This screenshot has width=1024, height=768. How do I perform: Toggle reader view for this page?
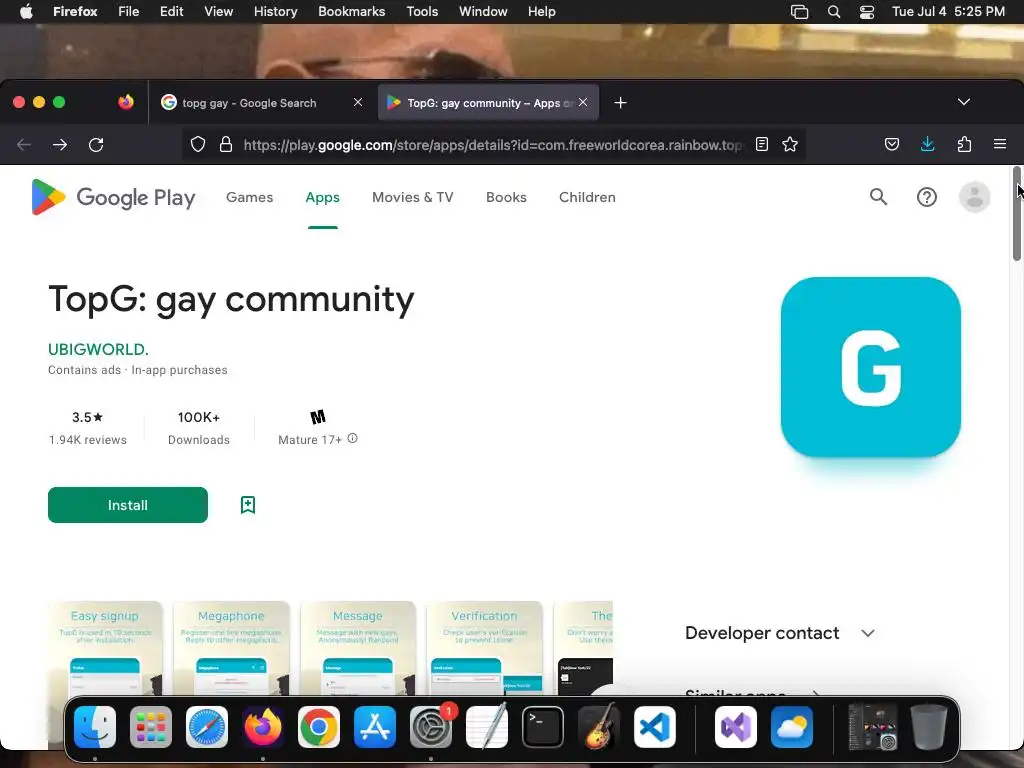click(x=761, y=144)
